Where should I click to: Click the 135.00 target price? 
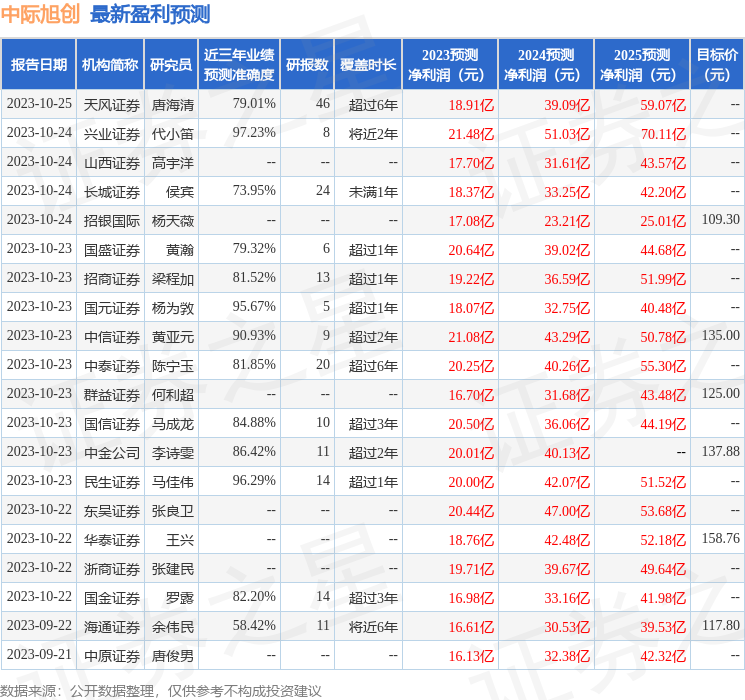coord(720,336)
